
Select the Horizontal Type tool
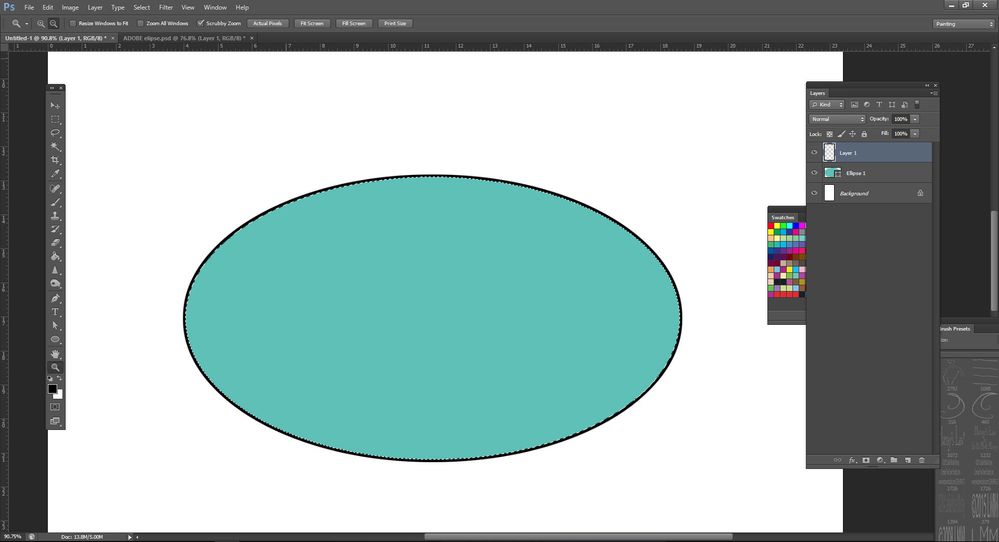tap(55, 312)
